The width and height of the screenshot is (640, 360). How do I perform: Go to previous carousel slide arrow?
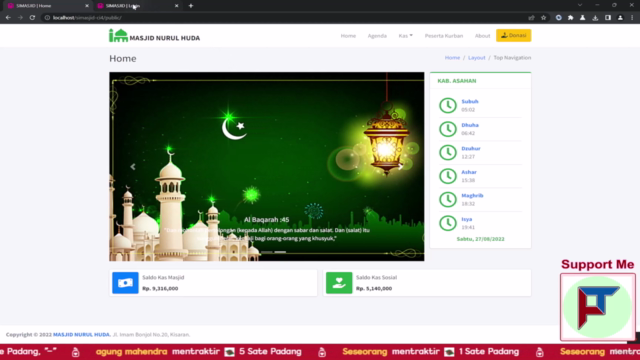tap(133, 167)
